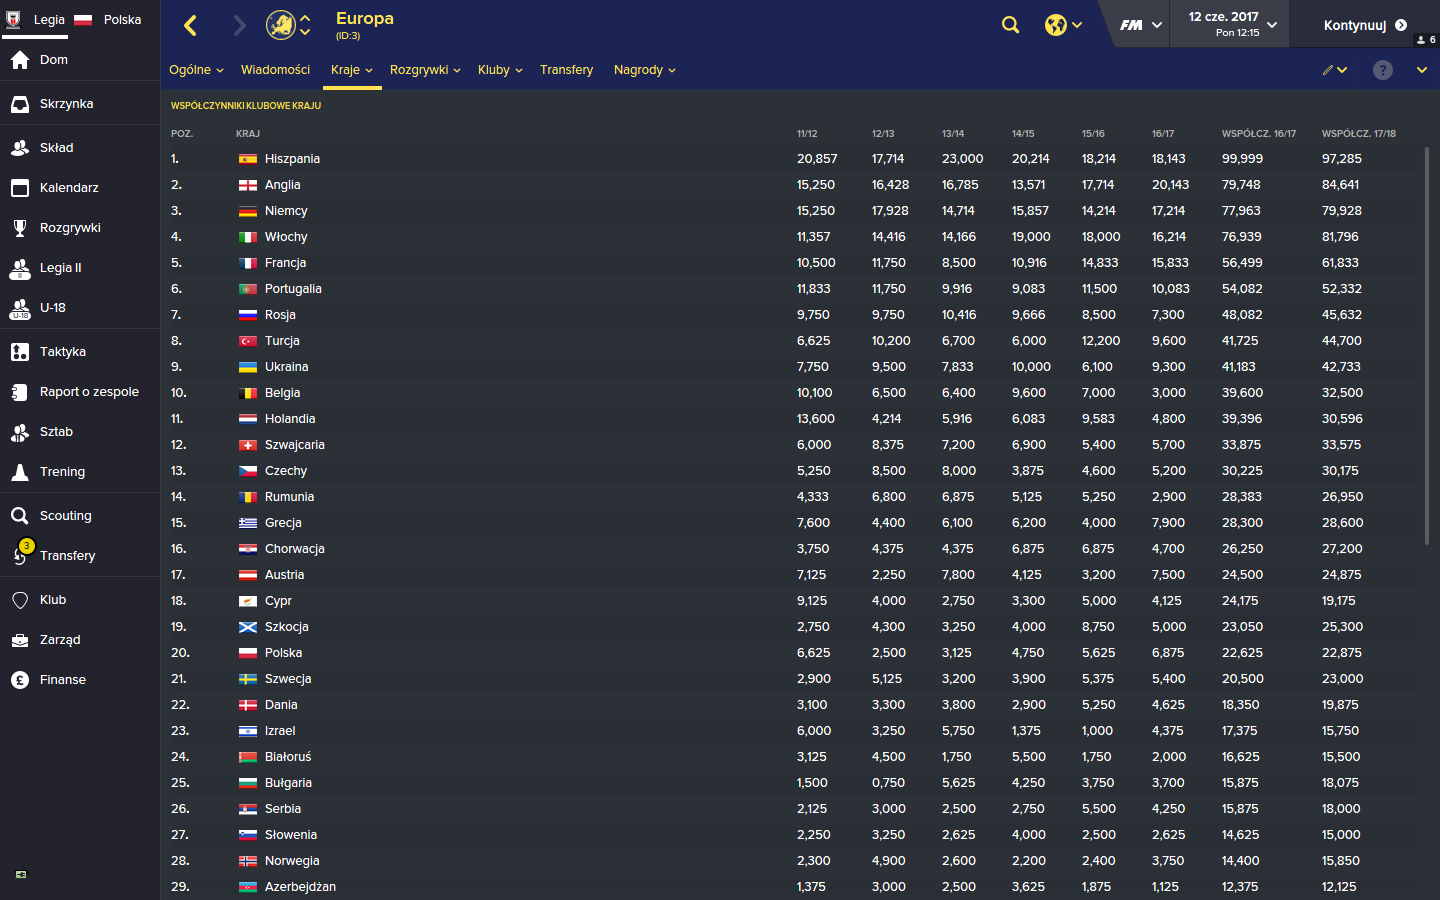Expand the Rozgrywki top menu dropdown
1440x900 pixels.
pyautogui.click(x=425, y=70)
